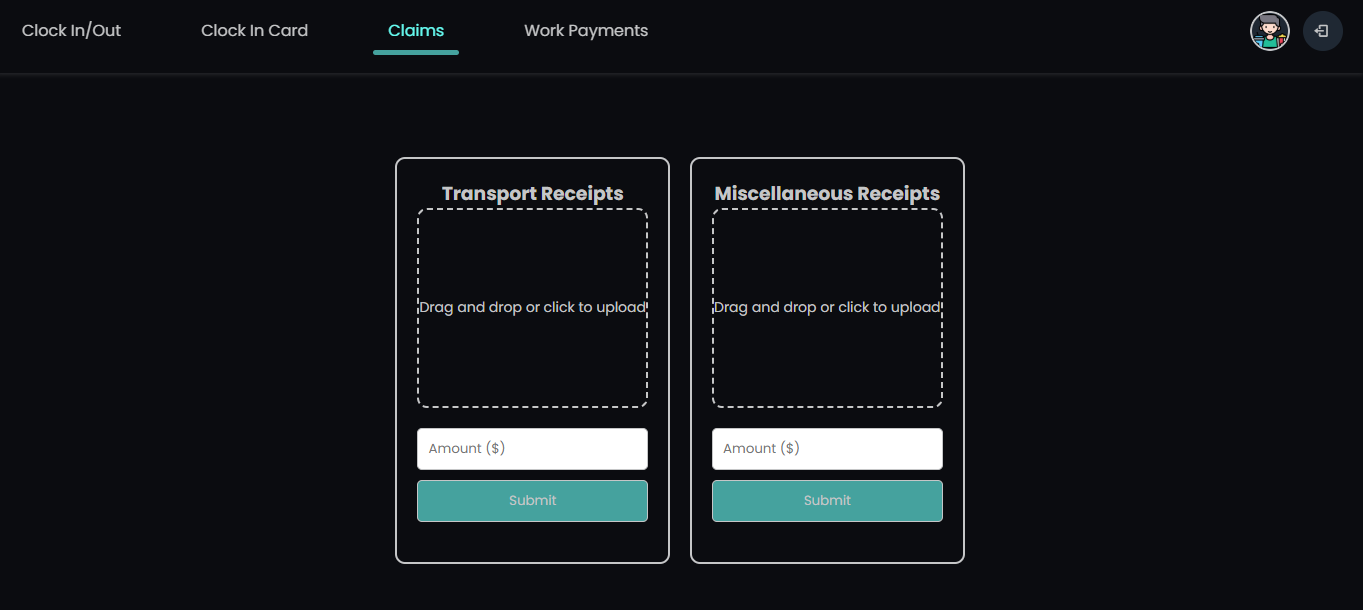Image resolution: width=1363 pixels, height=610 pixels.
Task: Click Drag and drop text under Transport Receipts
Action: click(x=532, y=307)
